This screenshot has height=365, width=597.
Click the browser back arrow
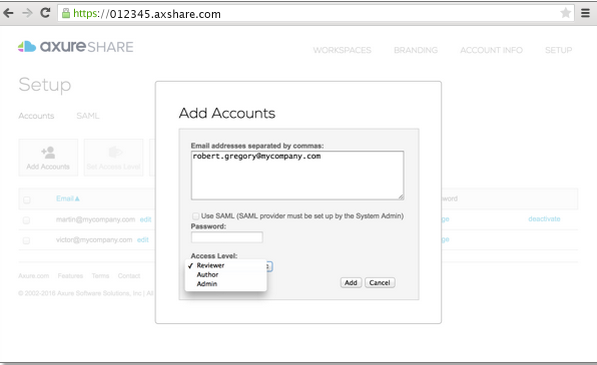point(8,13)
